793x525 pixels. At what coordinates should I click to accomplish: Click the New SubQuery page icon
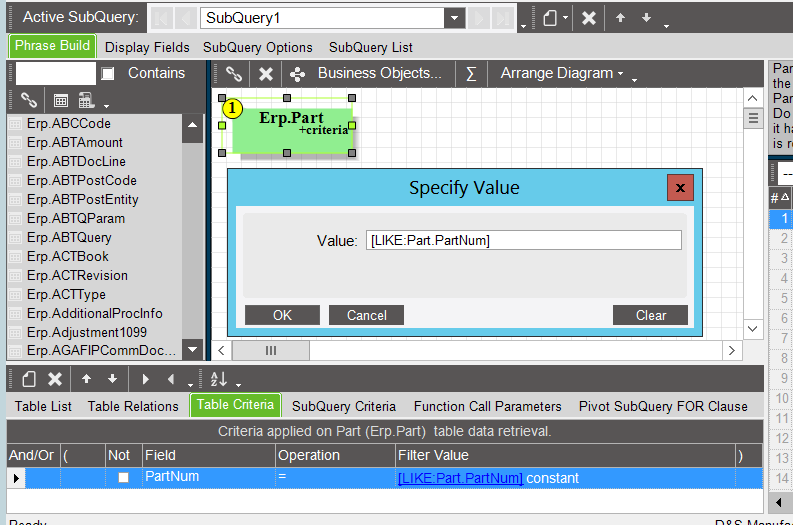click(550, 18)
